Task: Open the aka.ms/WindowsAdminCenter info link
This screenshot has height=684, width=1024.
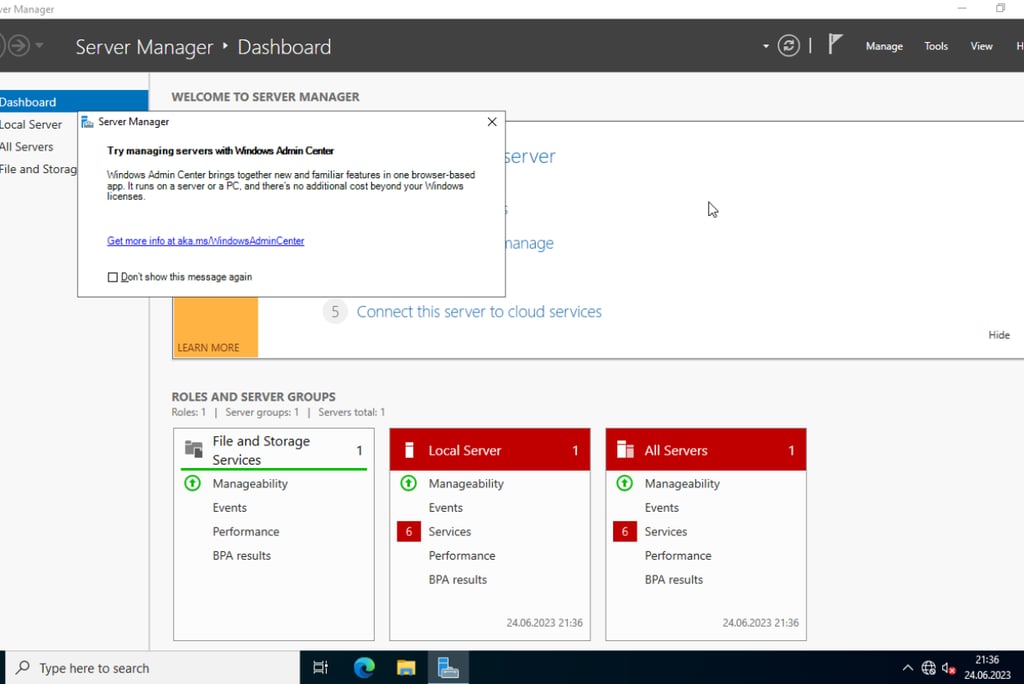Action: (x=205, y=241)
